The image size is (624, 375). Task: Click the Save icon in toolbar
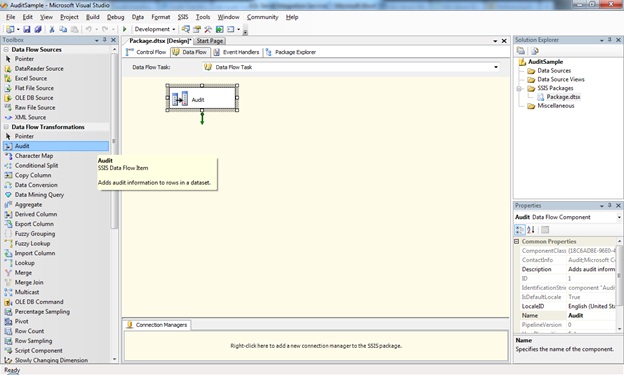[x=27, y=29]
